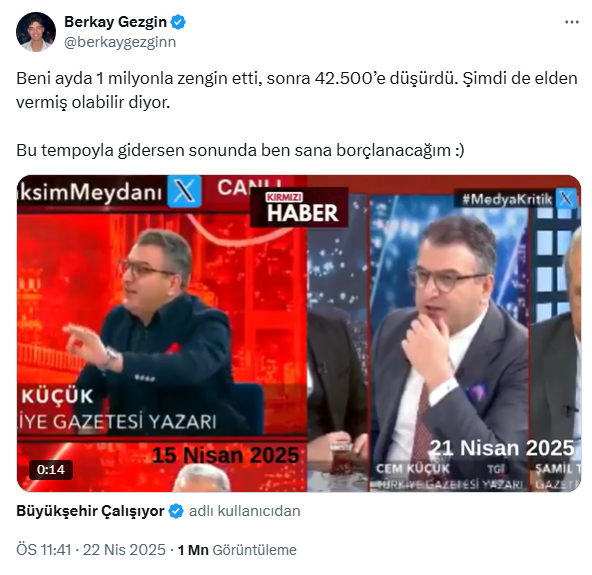
Task: Click the 15 Nisan 2025 date overlay
Action: [x=226, y=455]
